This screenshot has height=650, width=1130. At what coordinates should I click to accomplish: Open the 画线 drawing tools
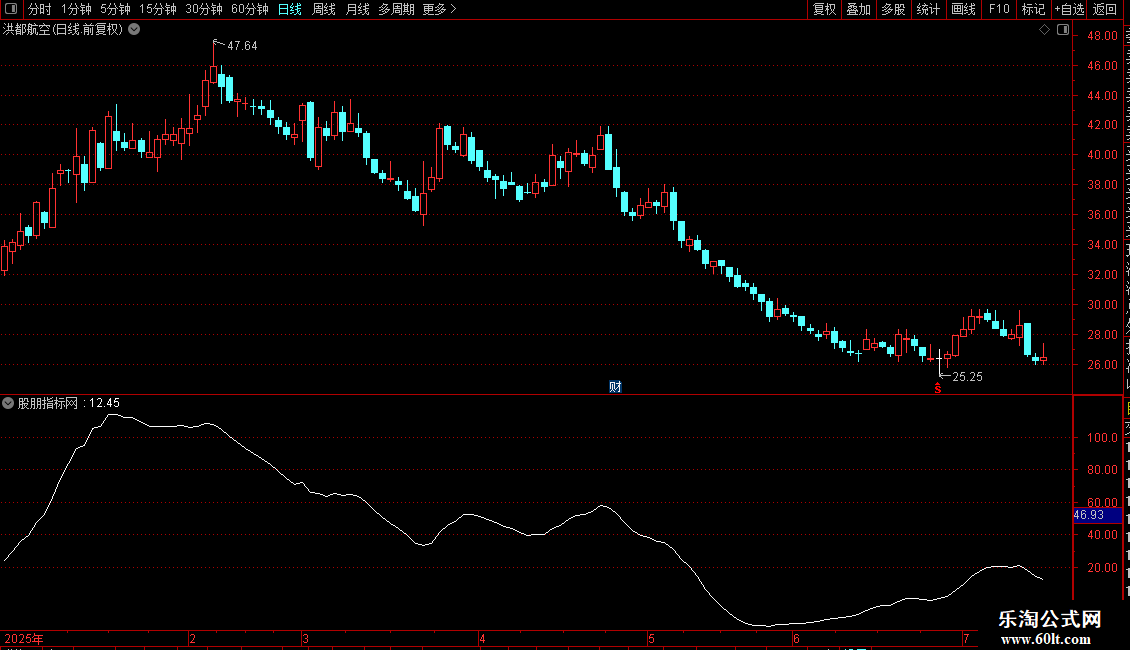[x=963, y=9]
